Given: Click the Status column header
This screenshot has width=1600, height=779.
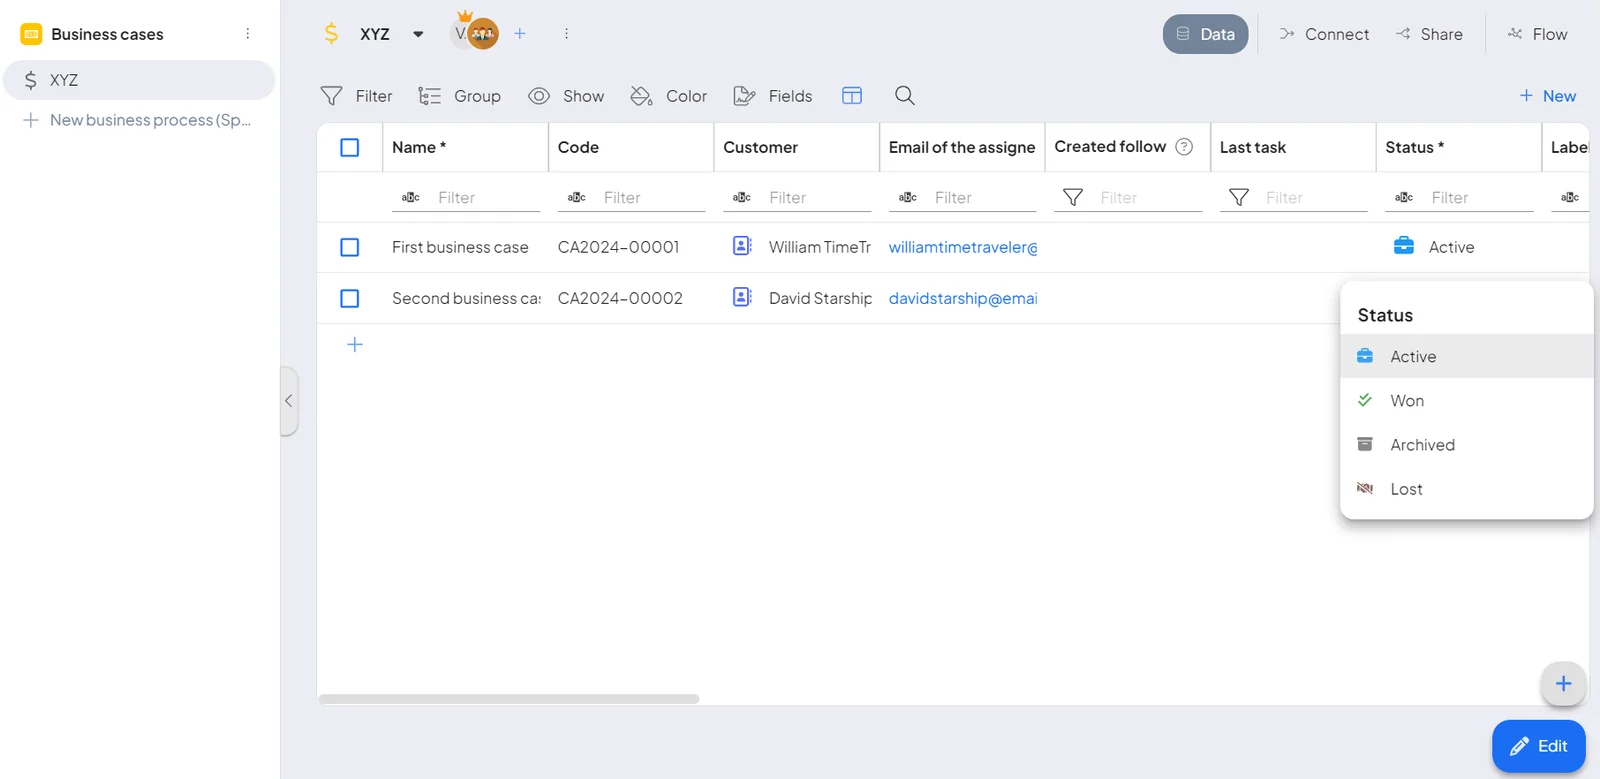Looking at the screenshot, I should tap(1458, 147).
